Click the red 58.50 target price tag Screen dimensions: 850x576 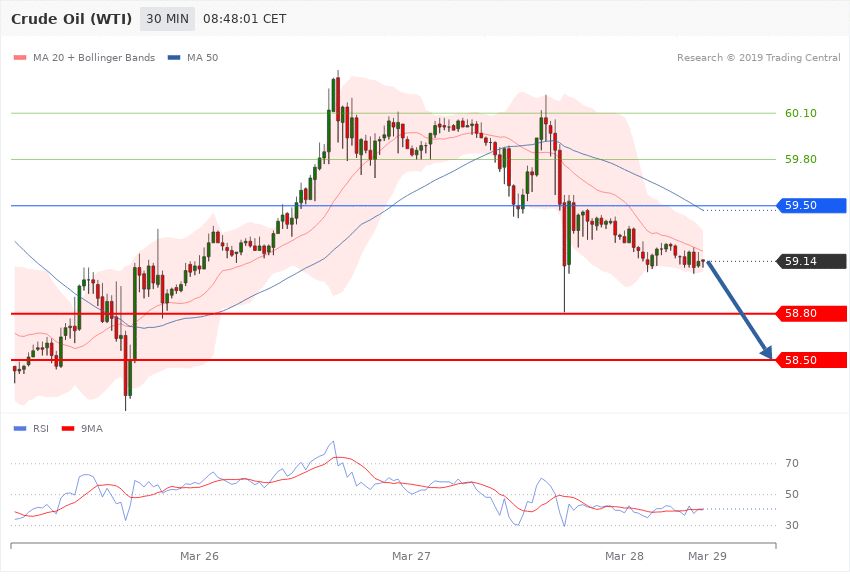pos(812,360)
